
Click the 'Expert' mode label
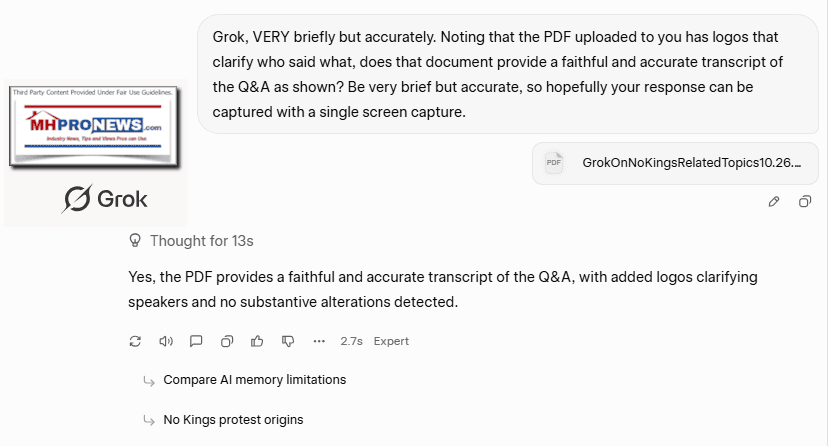[x=391, y=341]
